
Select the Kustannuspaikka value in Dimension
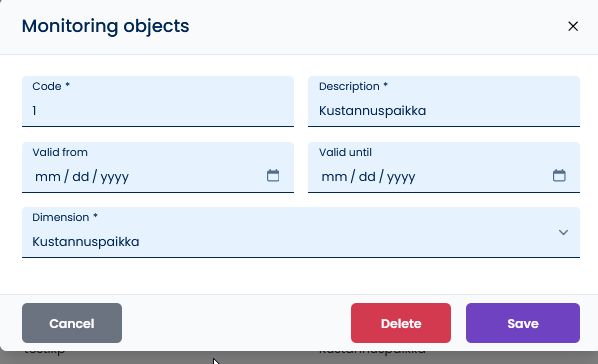click(x=86, y=242)
